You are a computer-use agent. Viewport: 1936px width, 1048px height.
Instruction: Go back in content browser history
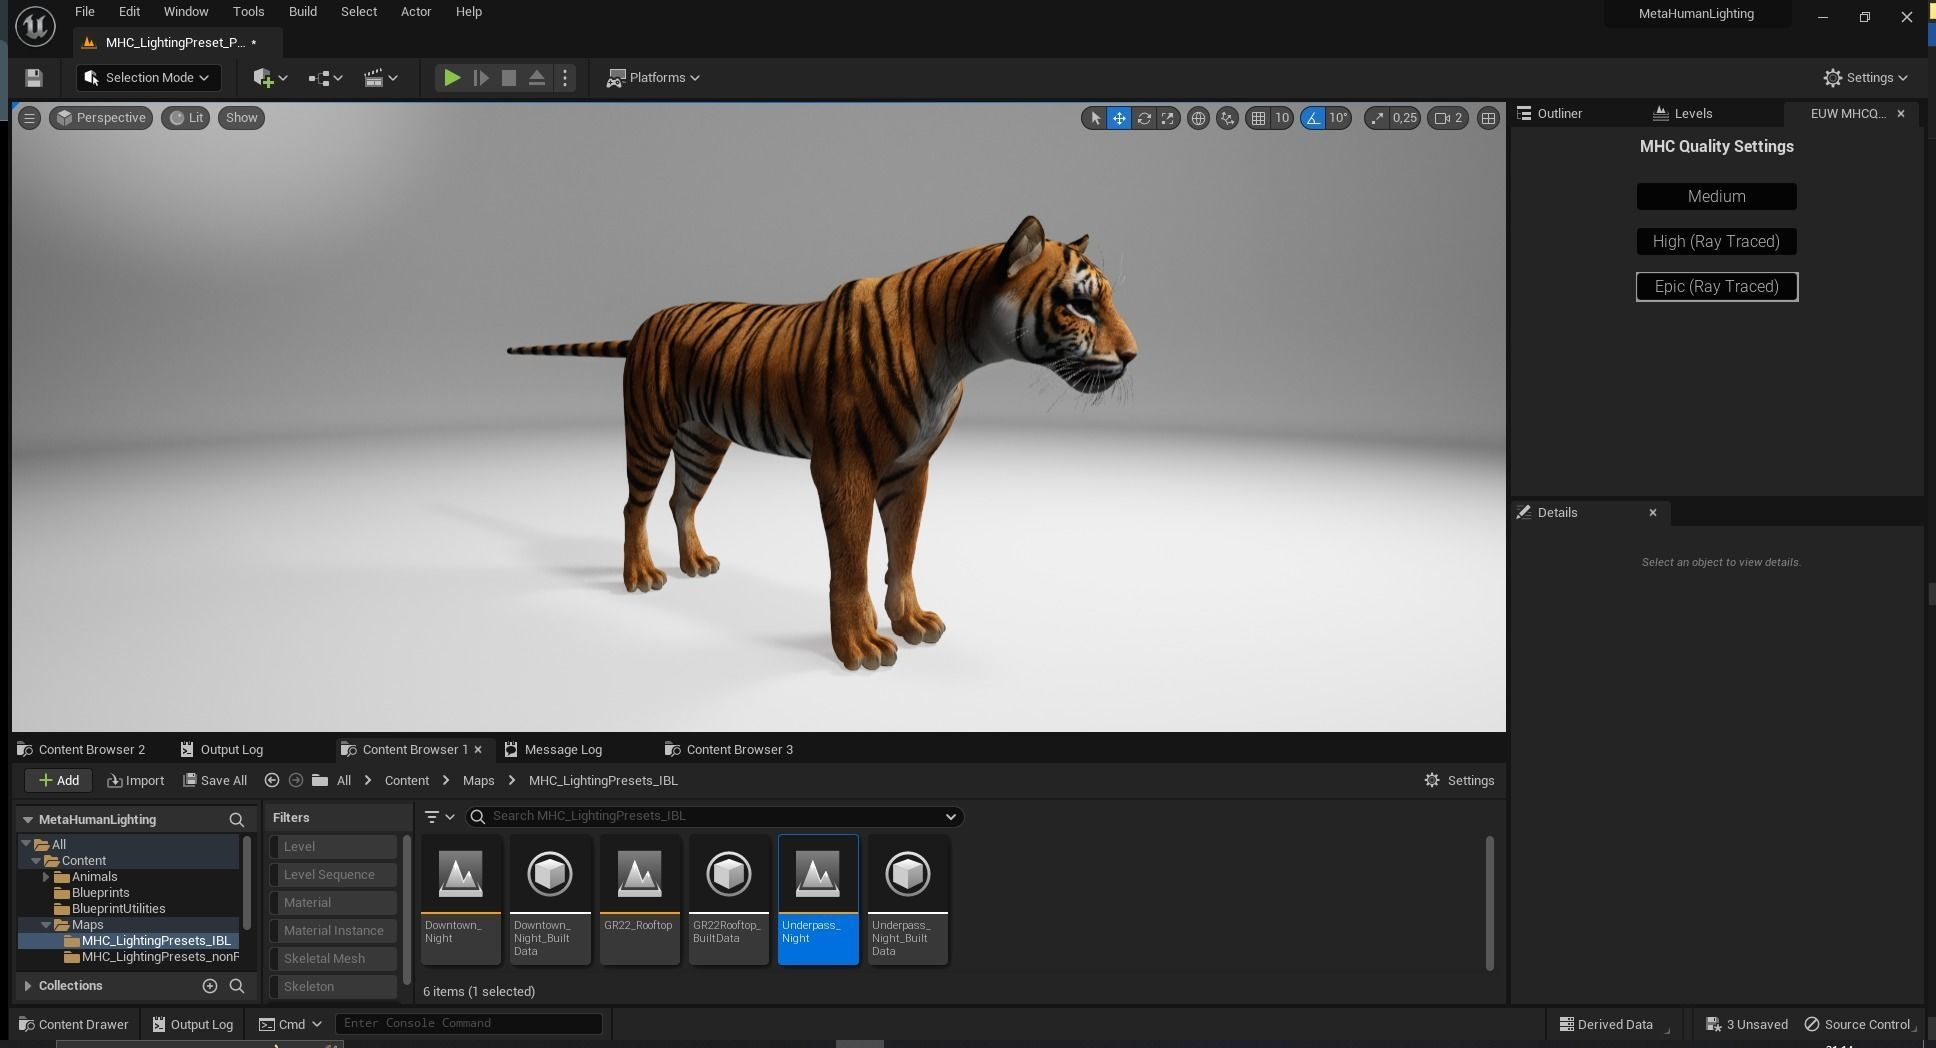click(272, 780)
